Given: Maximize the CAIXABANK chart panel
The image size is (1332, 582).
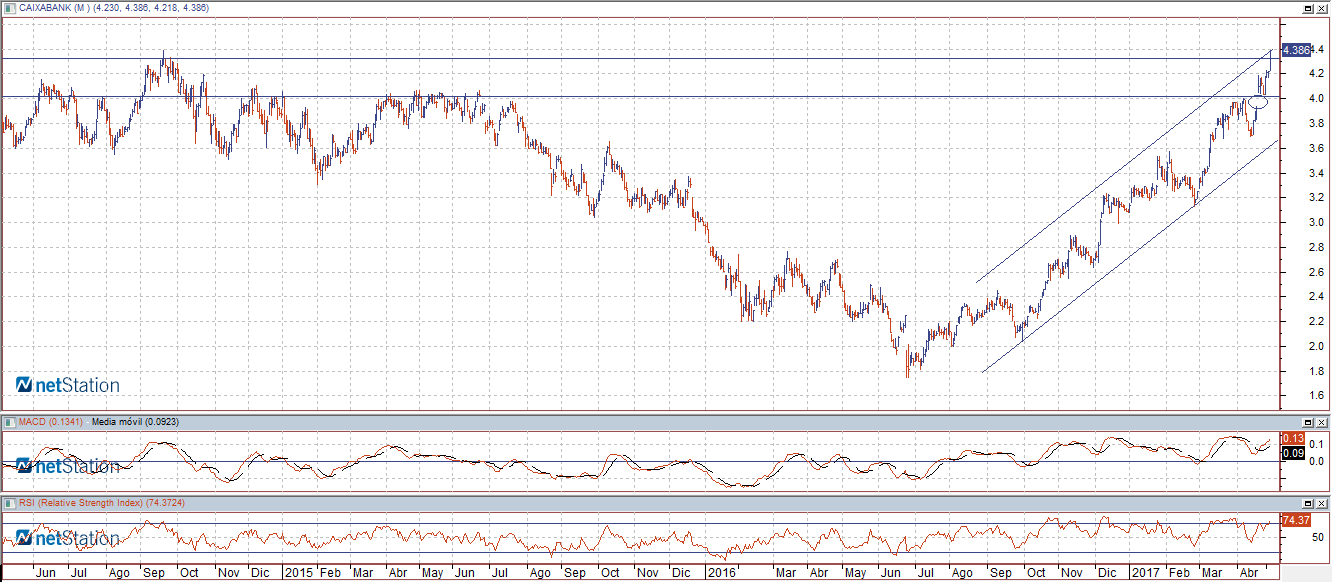Looking at the screenshot, I should point(1307,8).
